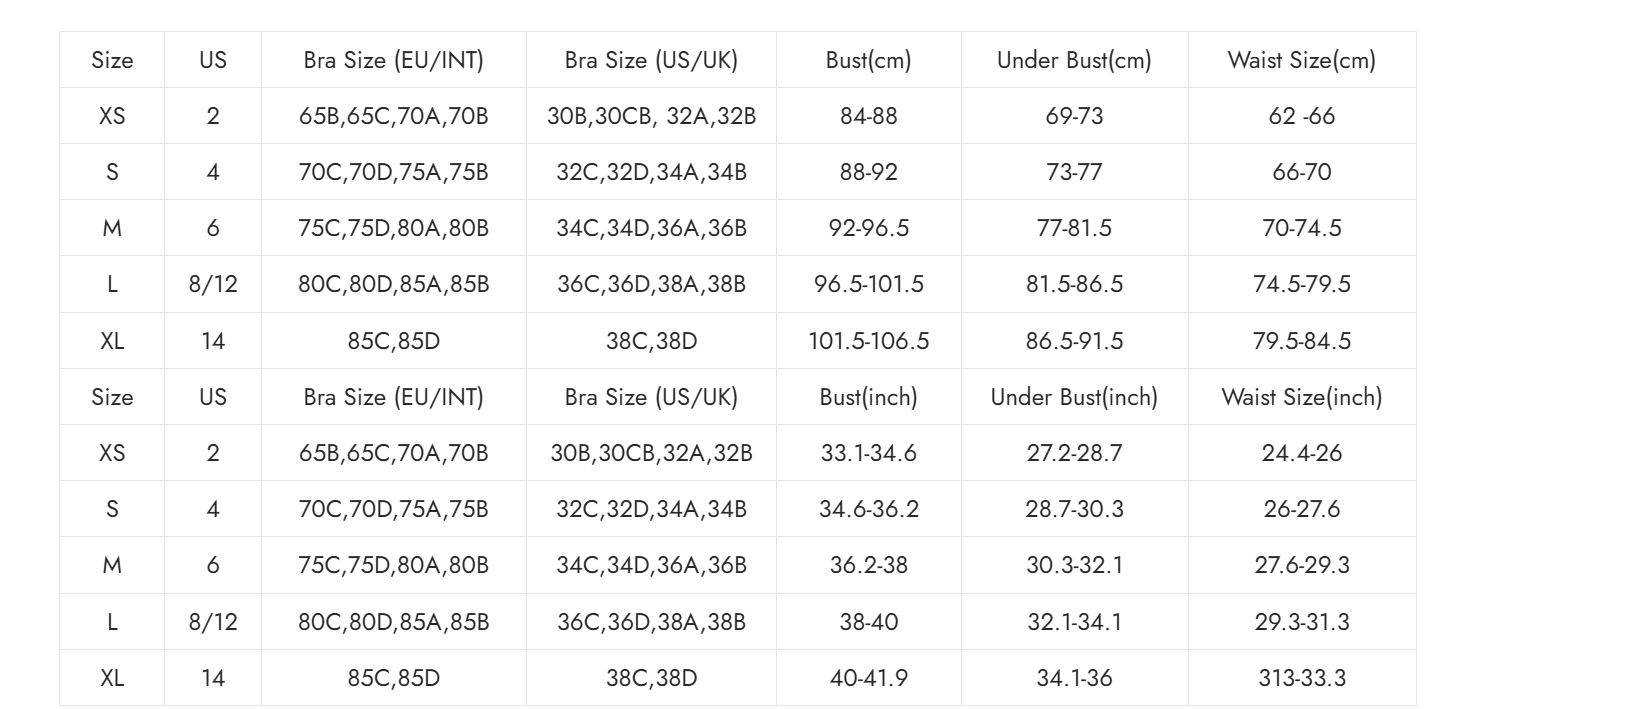Click the Under Bust(cm) header cell
Screen dimensions: 1642x709
pos(1074,60)
